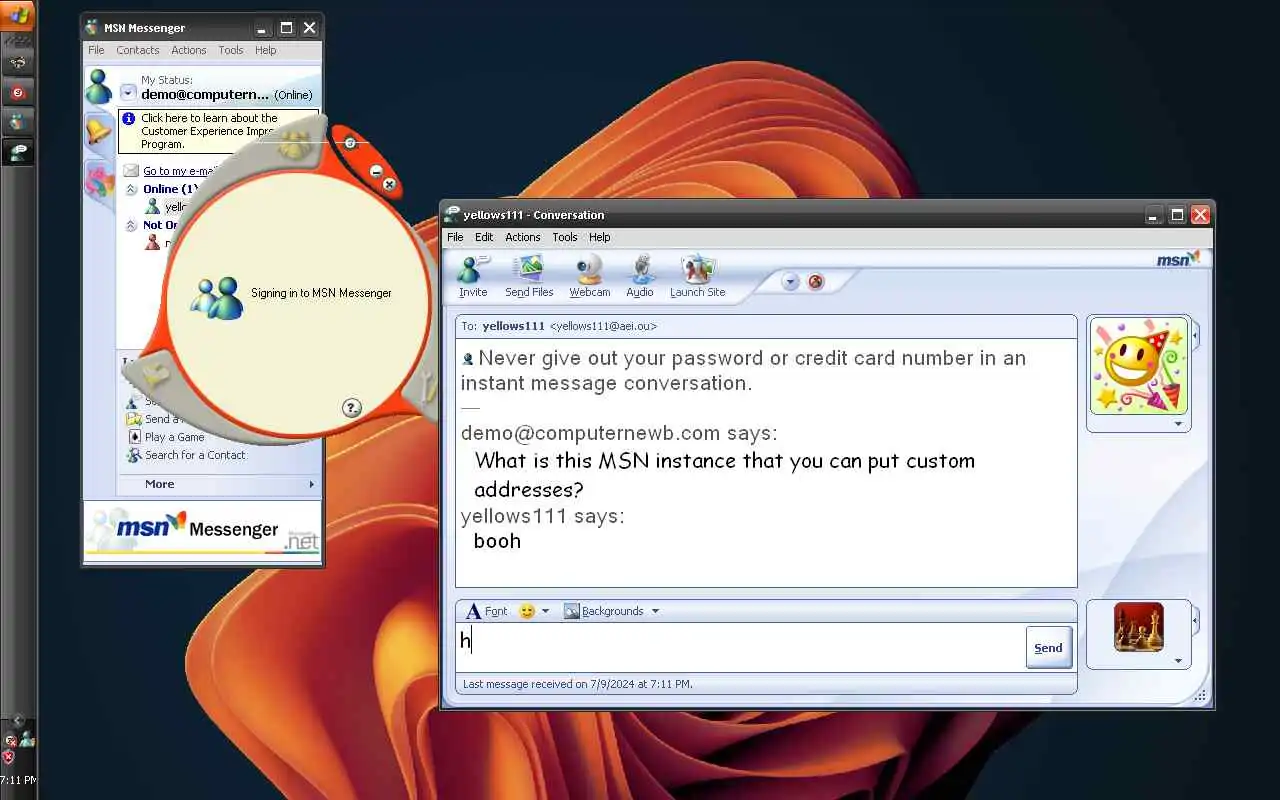
Task: Open the blue toolbar options arrow
Action: 790,282
